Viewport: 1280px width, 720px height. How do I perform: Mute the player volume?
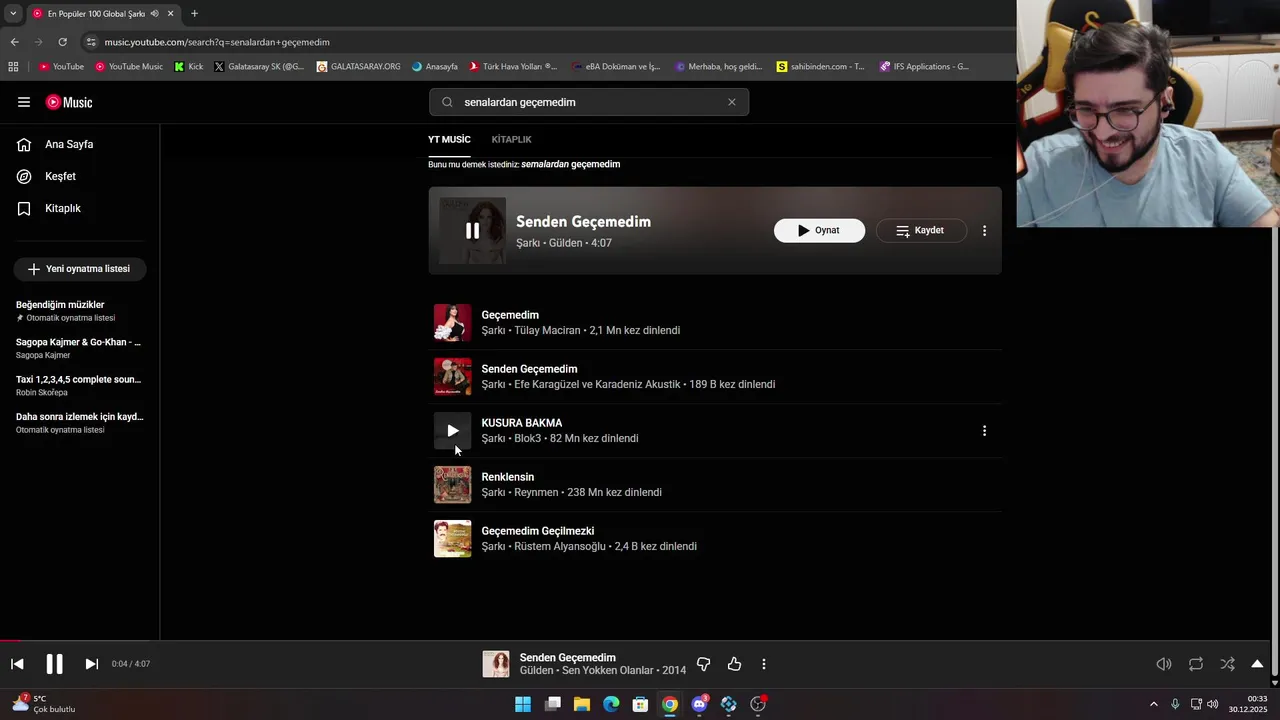(1164, 664)
